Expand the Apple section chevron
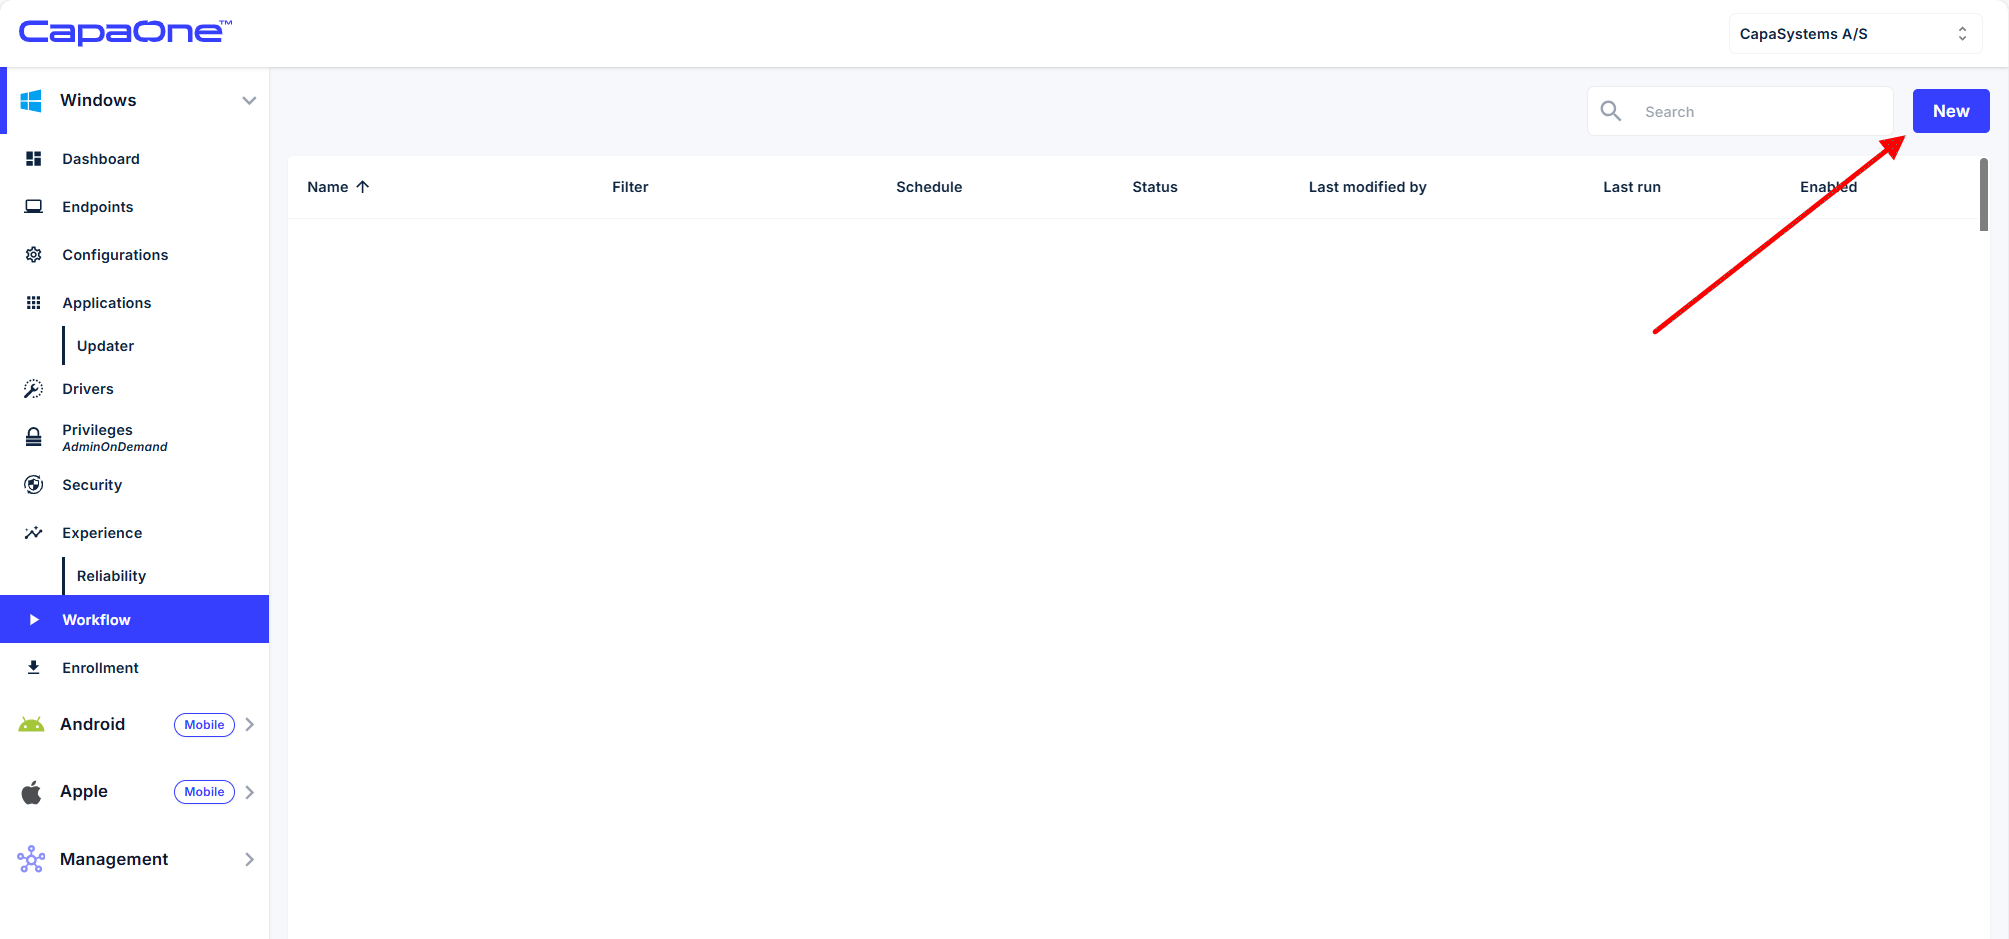The width and height of the screenshot is (2009, 939). click(249, 792)
